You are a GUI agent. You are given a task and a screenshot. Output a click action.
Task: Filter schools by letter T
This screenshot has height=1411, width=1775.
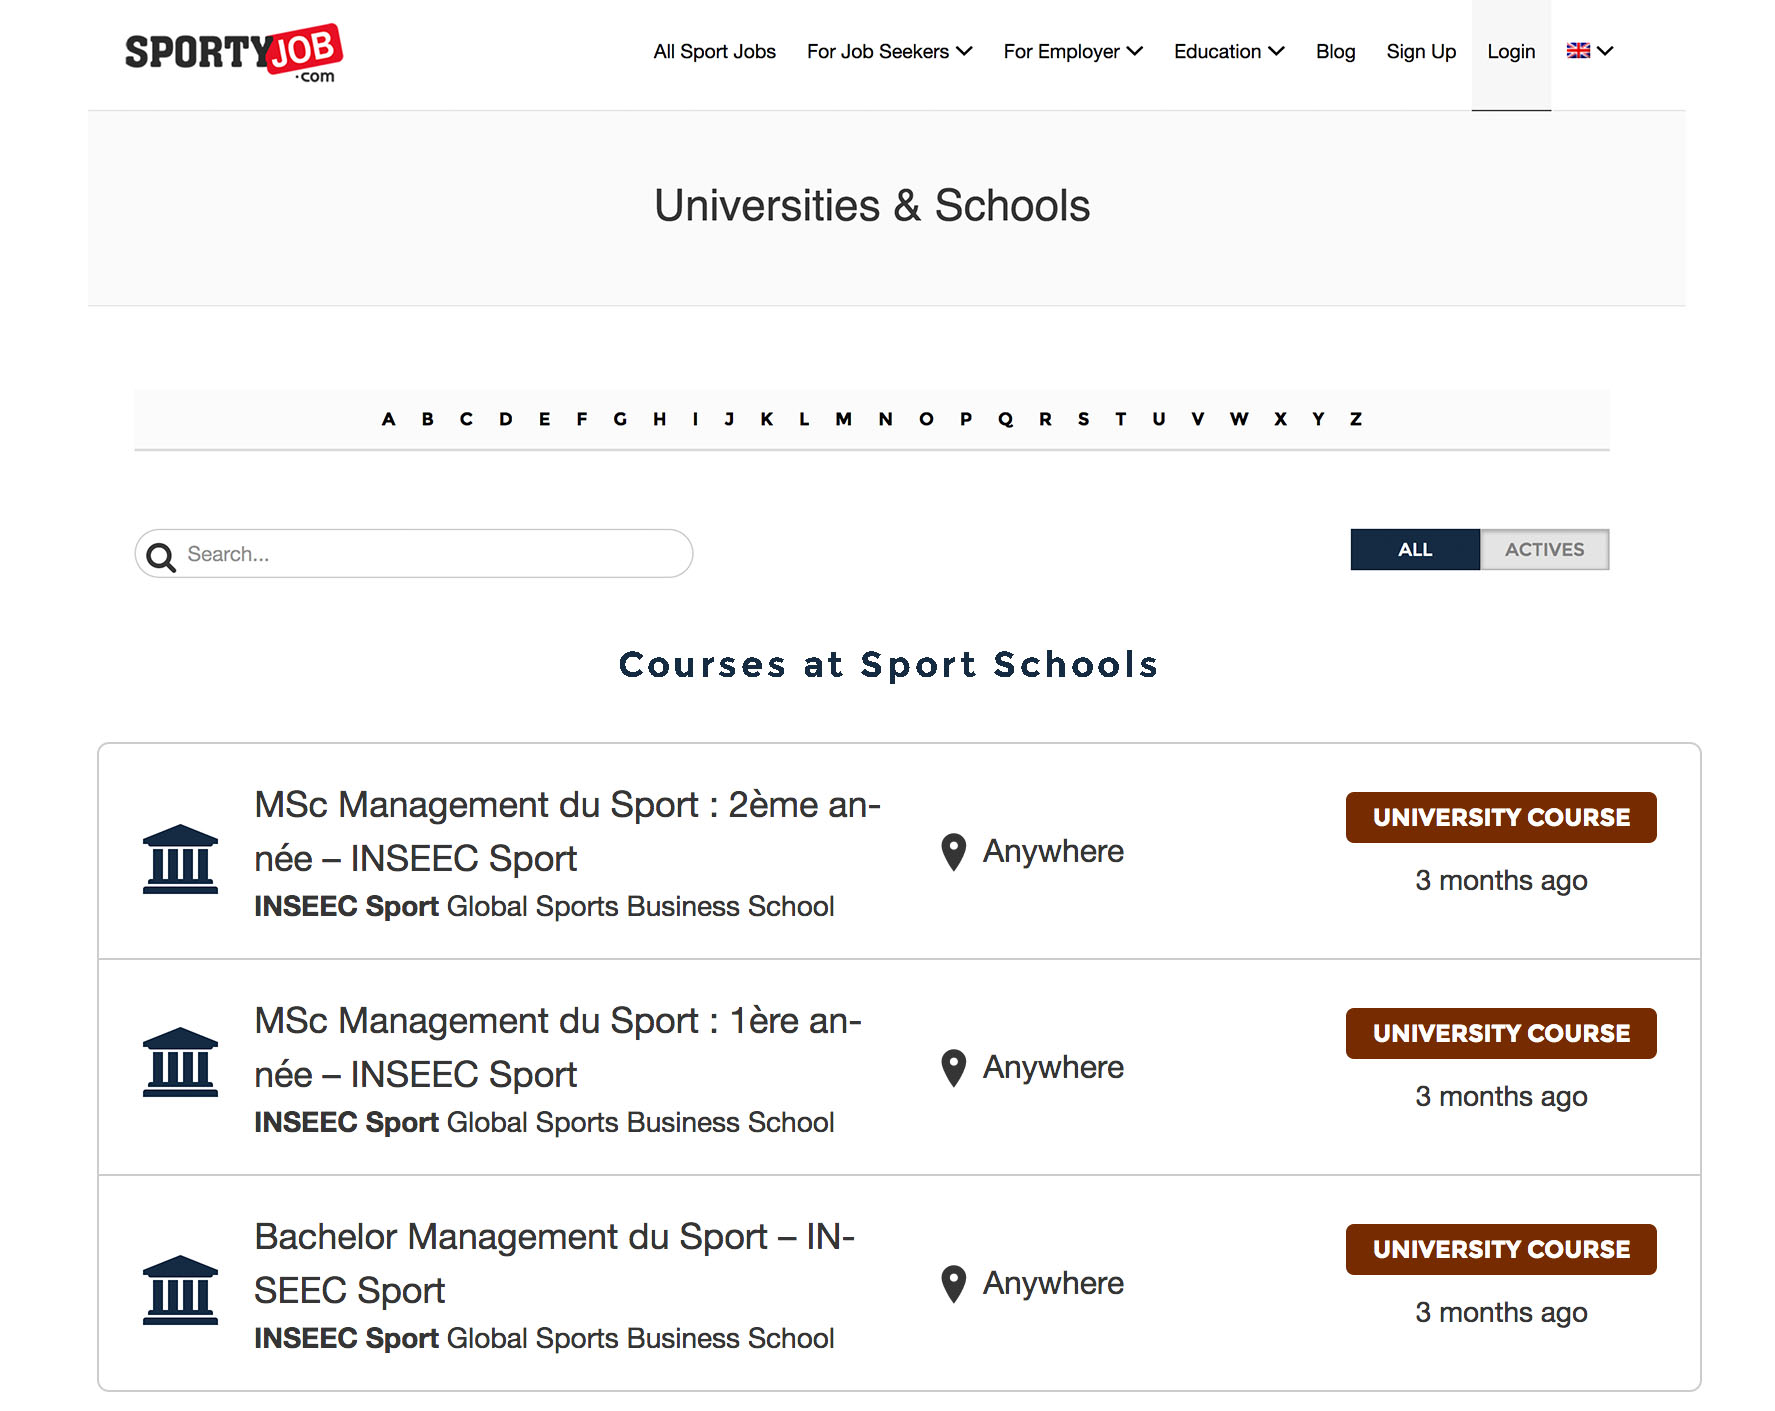click(1121, 419)
